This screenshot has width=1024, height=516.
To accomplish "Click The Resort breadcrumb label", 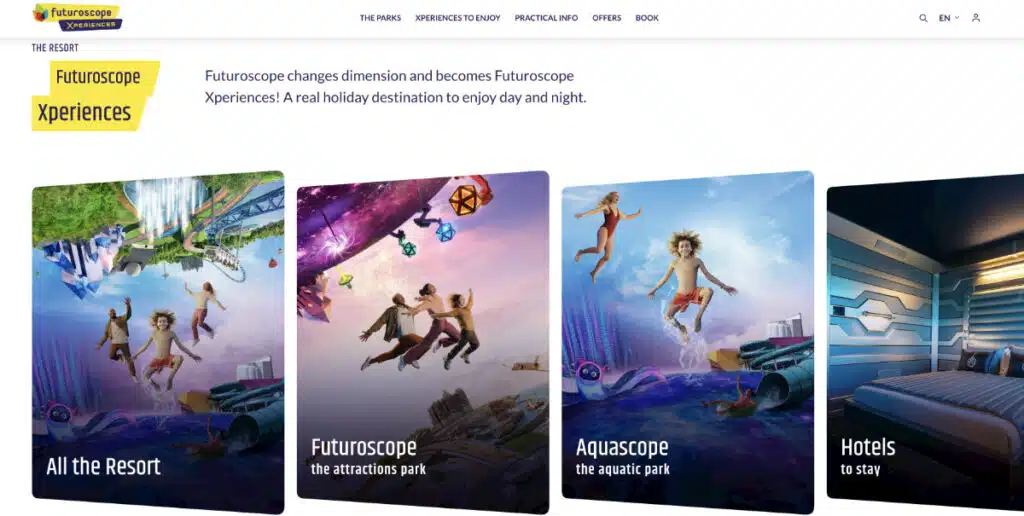I will pyautogui.click(x=55, y=48).
